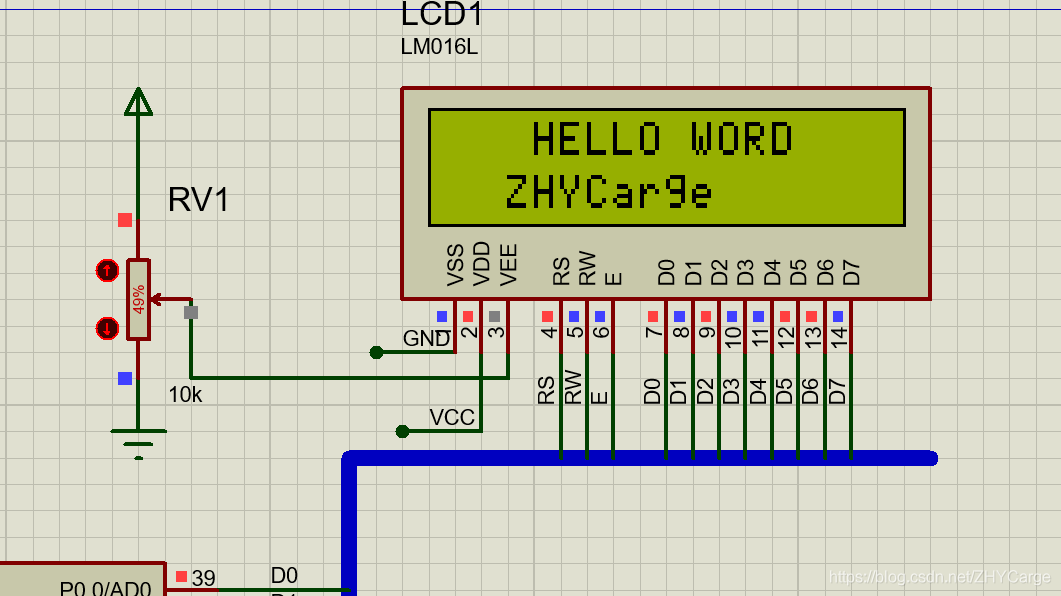Click the P0.0/AD0 pin label

click(x=105, y=588)
